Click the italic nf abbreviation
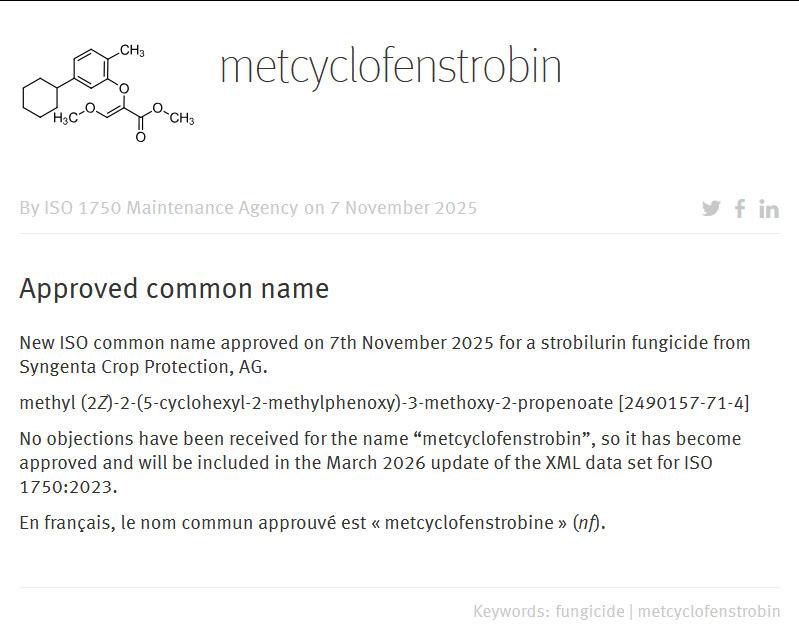 [x=588, y=522]
